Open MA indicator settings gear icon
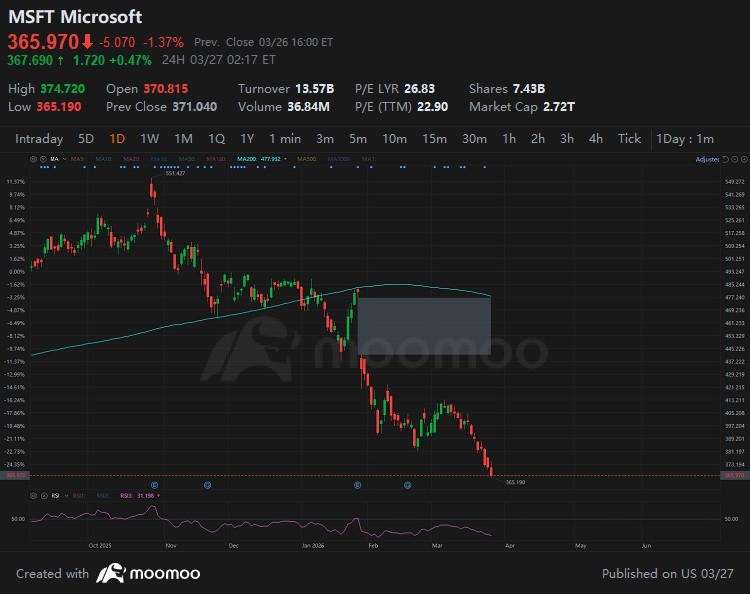Screen dimensions: 750x594 pyautogui.click(x=33, y=159)
